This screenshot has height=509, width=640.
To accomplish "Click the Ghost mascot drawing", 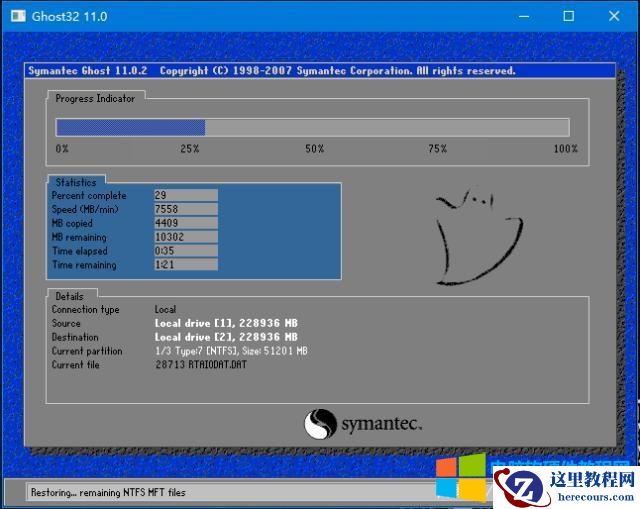I will click(x=479, y=238).
